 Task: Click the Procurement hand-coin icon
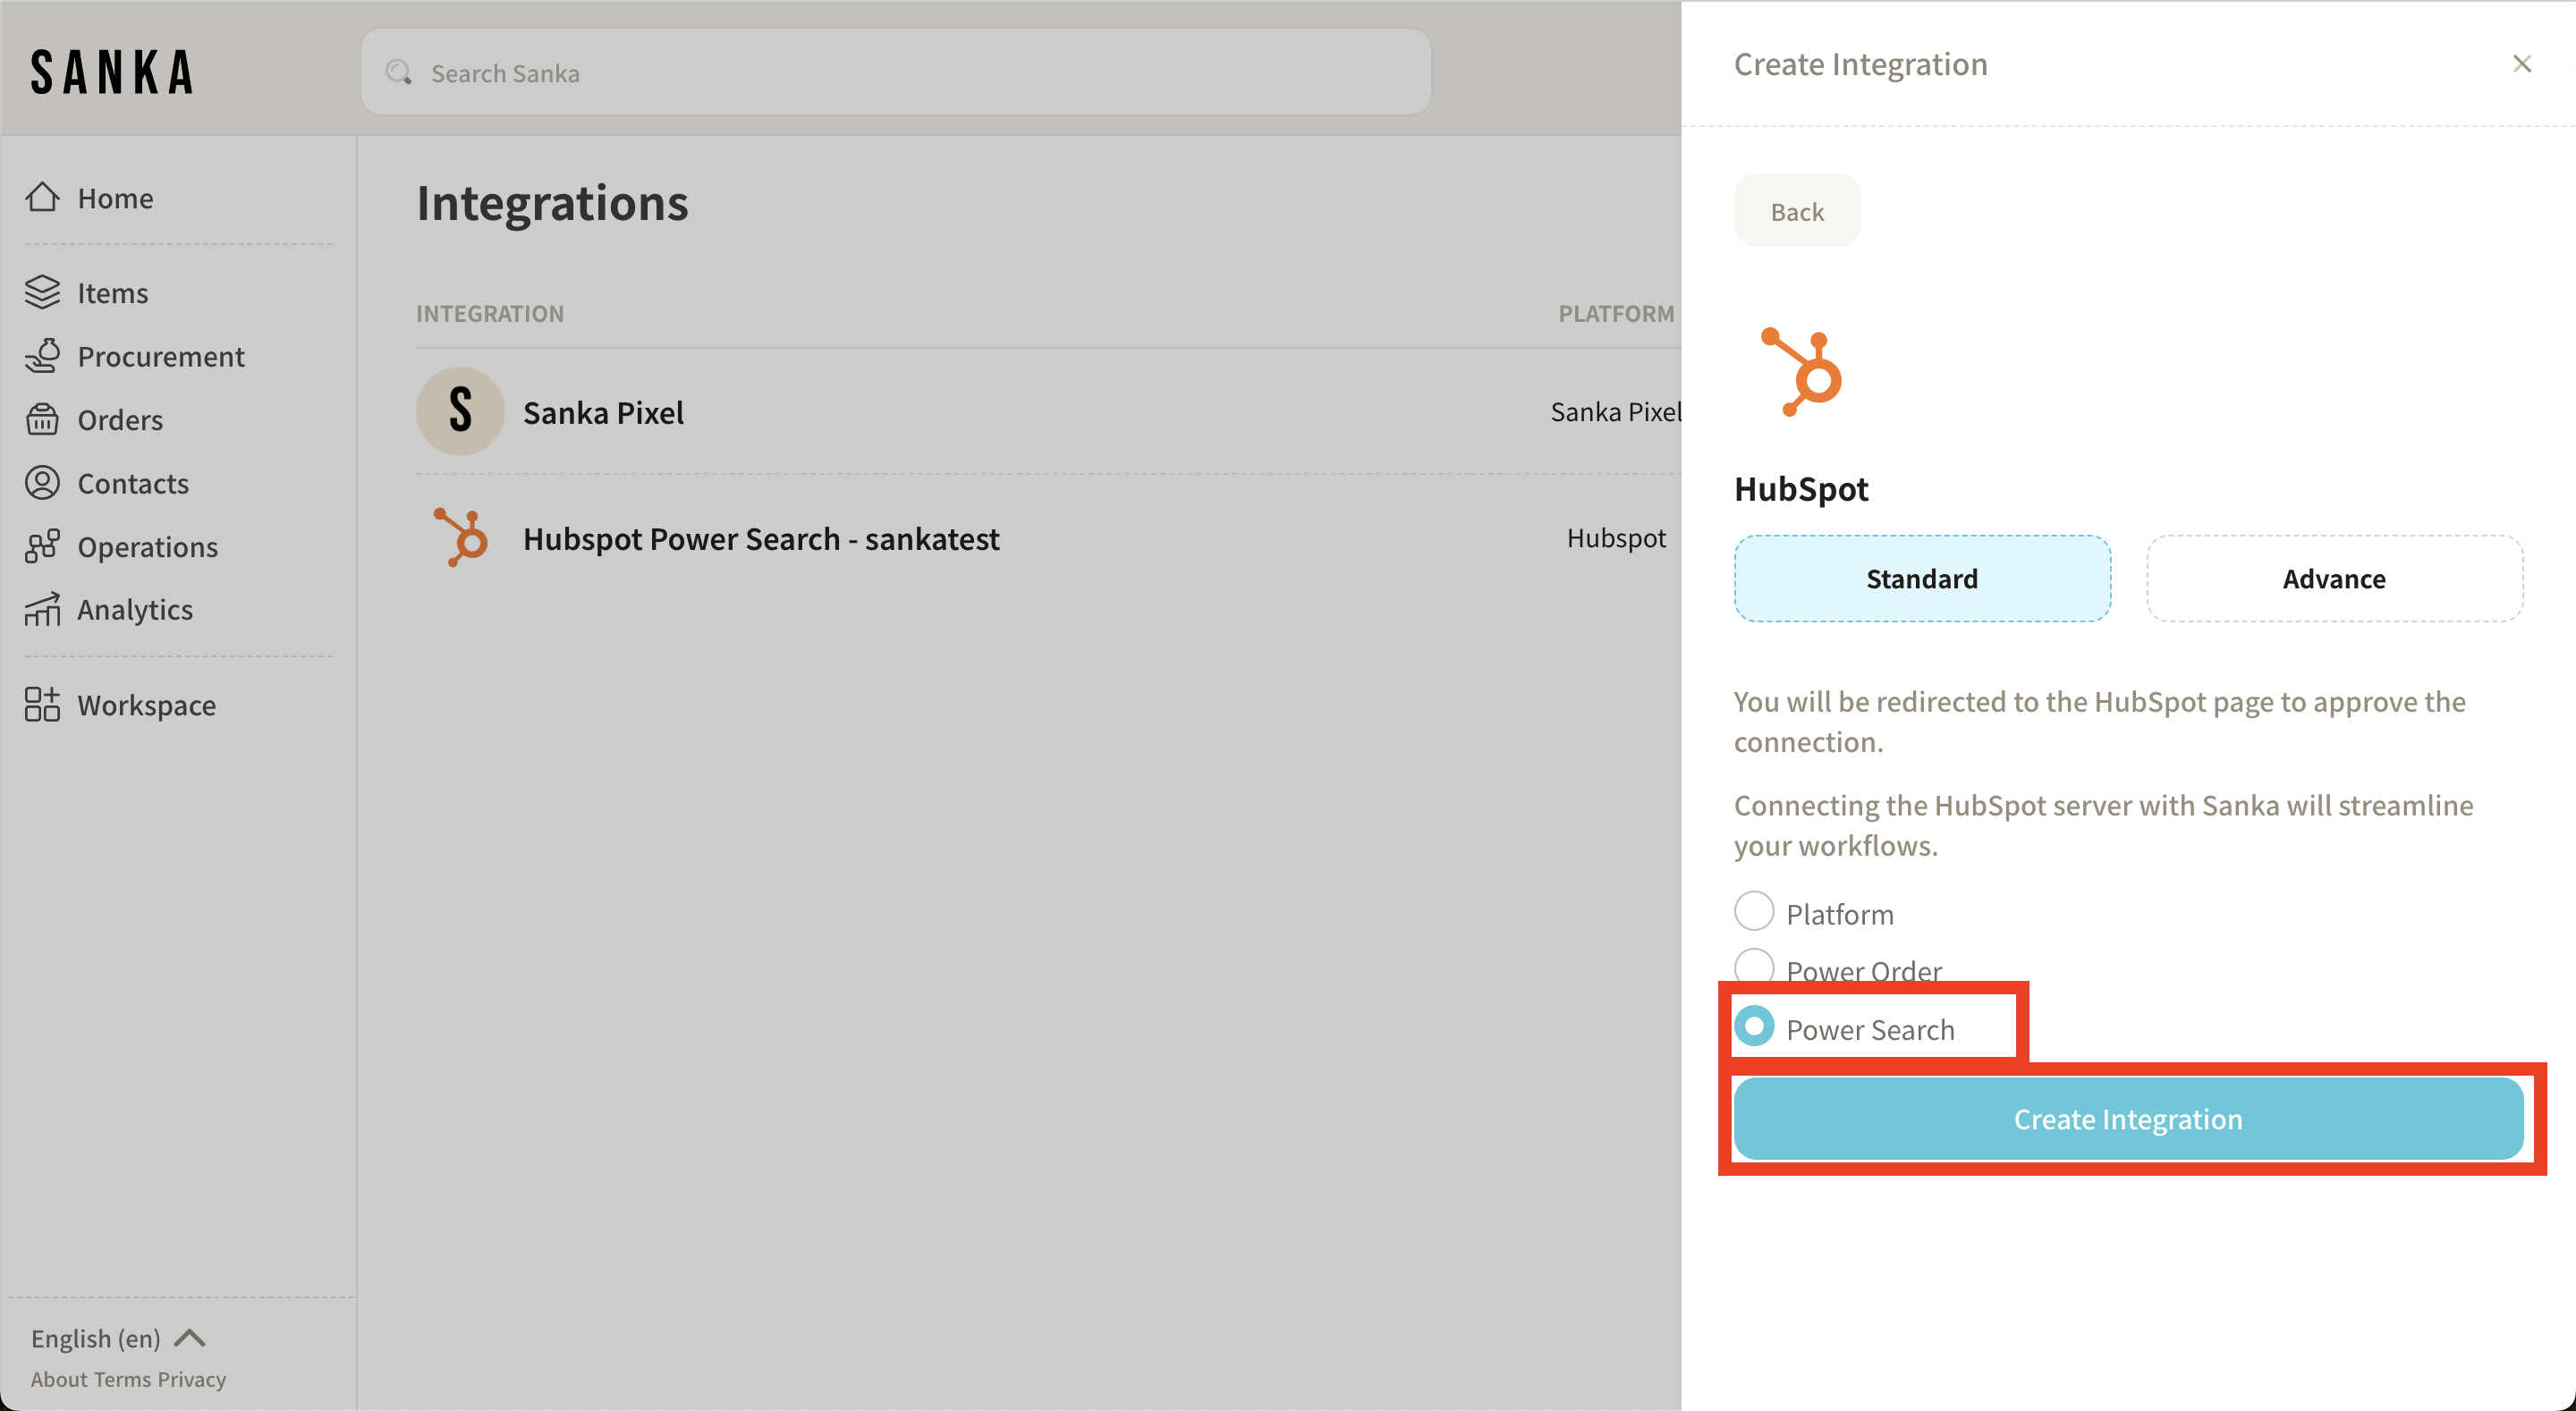pos(42,356)
